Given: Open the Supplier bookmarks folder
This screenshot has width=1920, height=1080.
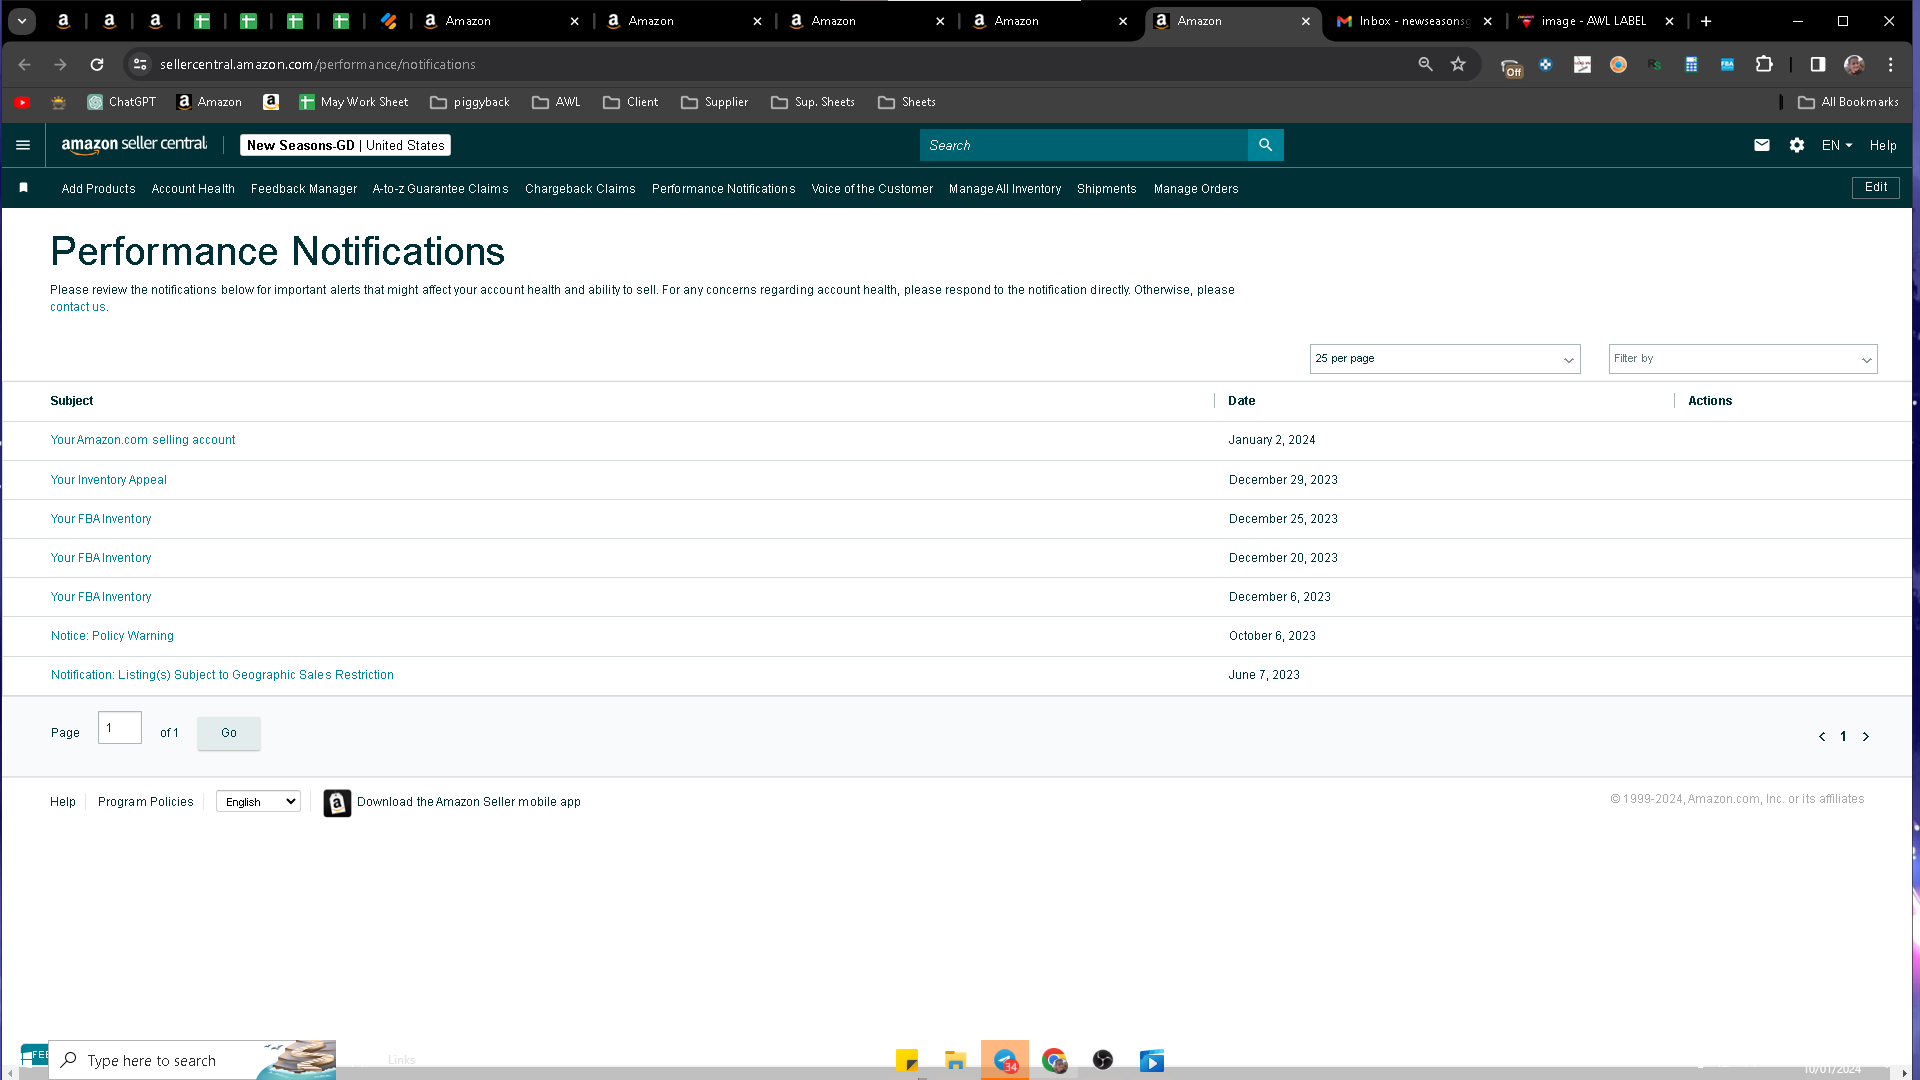Looking at the screenshot, I should tap(715, 102).
